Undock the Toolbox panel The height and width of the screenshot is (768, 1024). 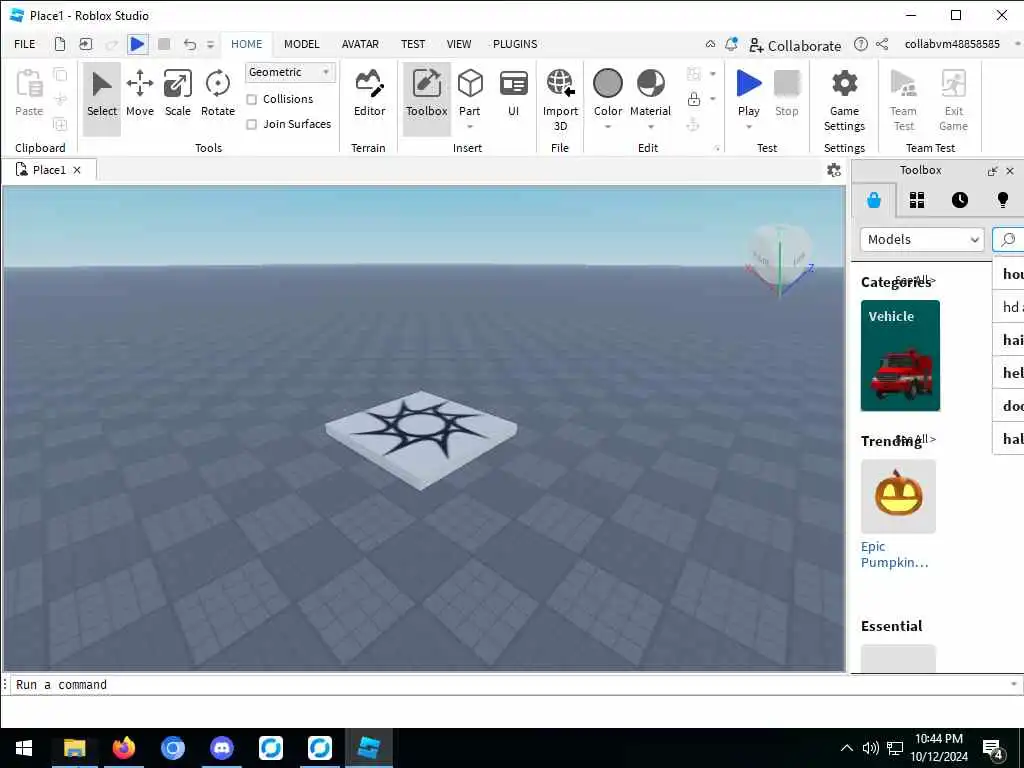pos(992,171)
